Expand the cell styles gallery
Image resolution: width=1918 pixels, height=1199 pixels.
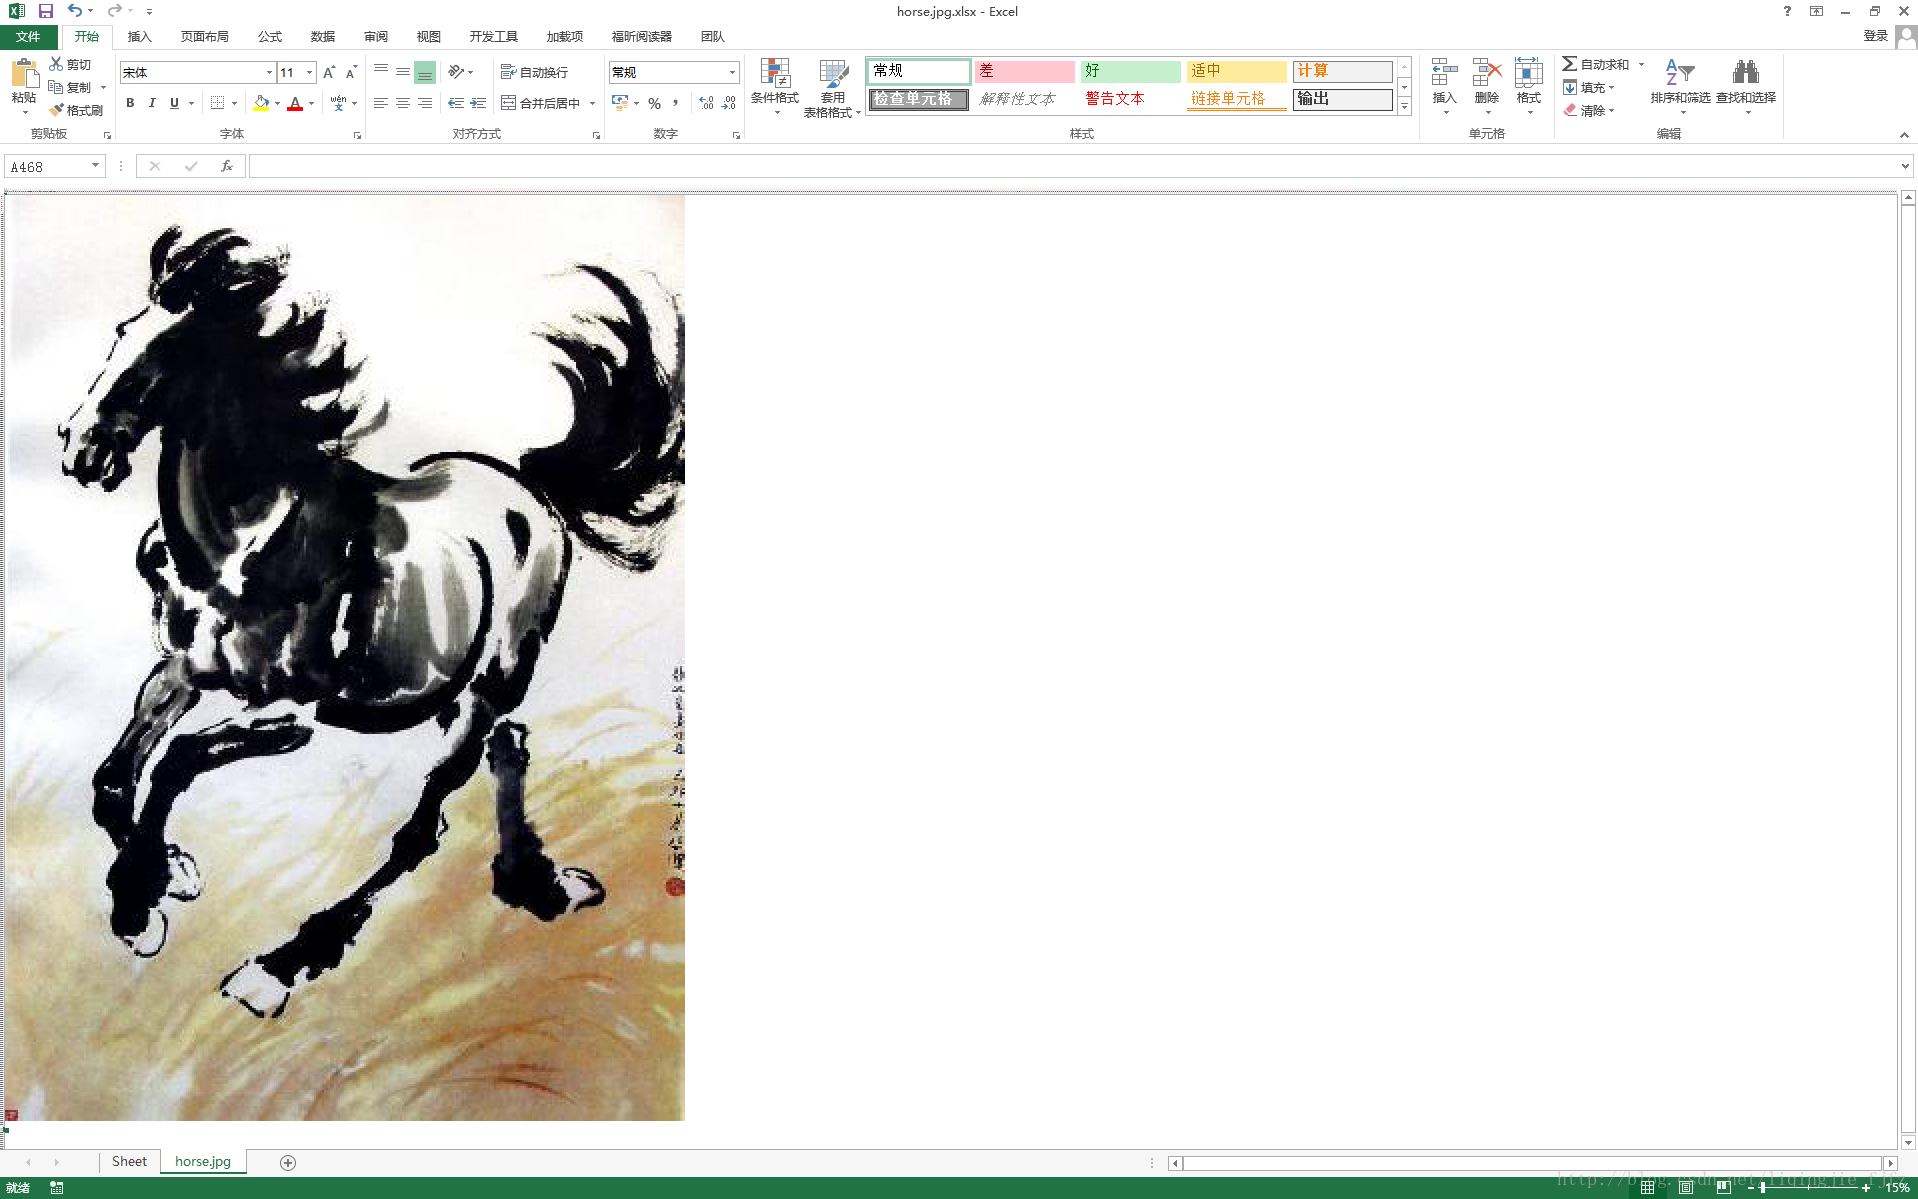[x=1404, y=106]
